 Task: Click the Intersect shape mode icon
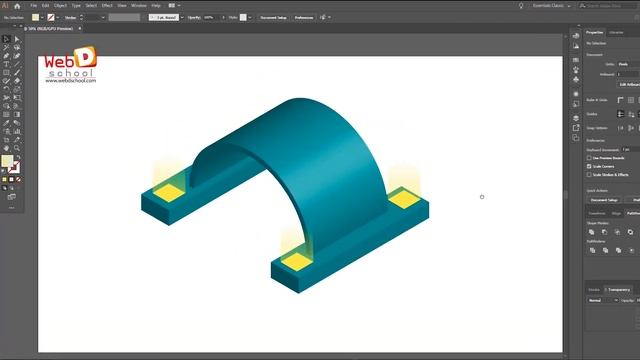point(618,232)
